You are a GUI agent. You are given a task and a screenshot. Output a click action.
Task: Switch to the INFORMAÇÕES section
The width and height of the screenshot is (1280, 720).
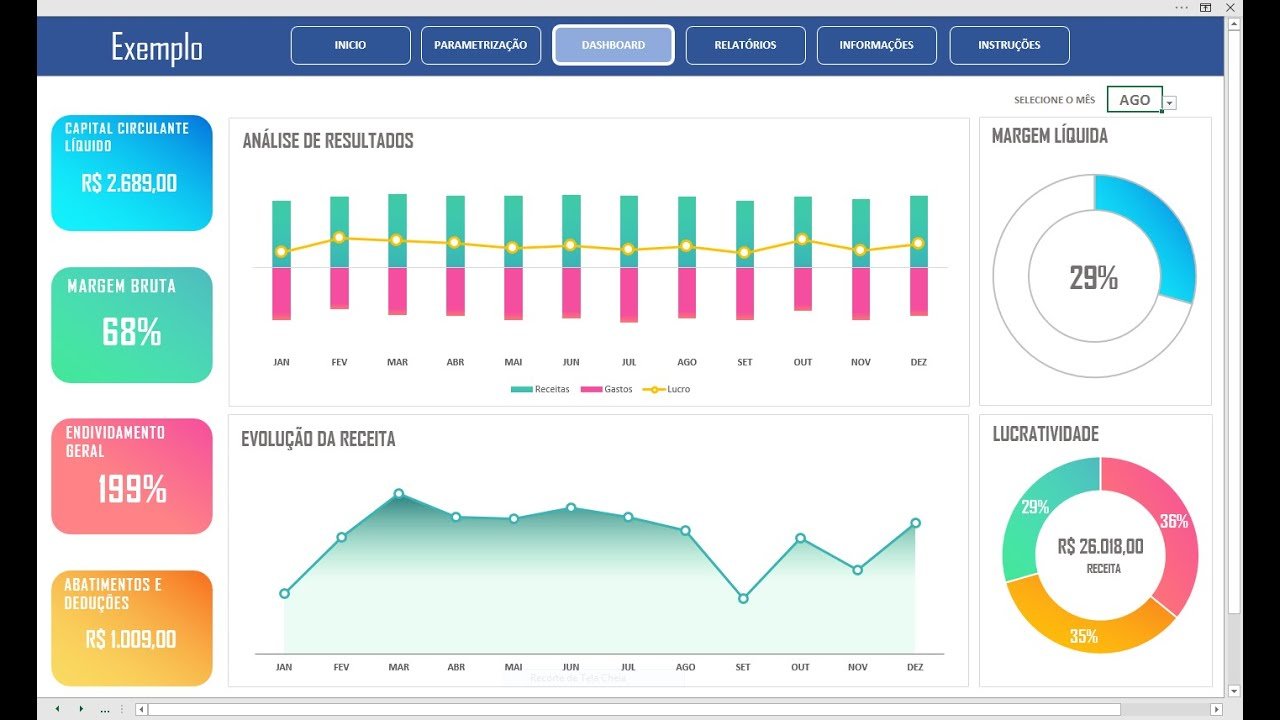876,45
